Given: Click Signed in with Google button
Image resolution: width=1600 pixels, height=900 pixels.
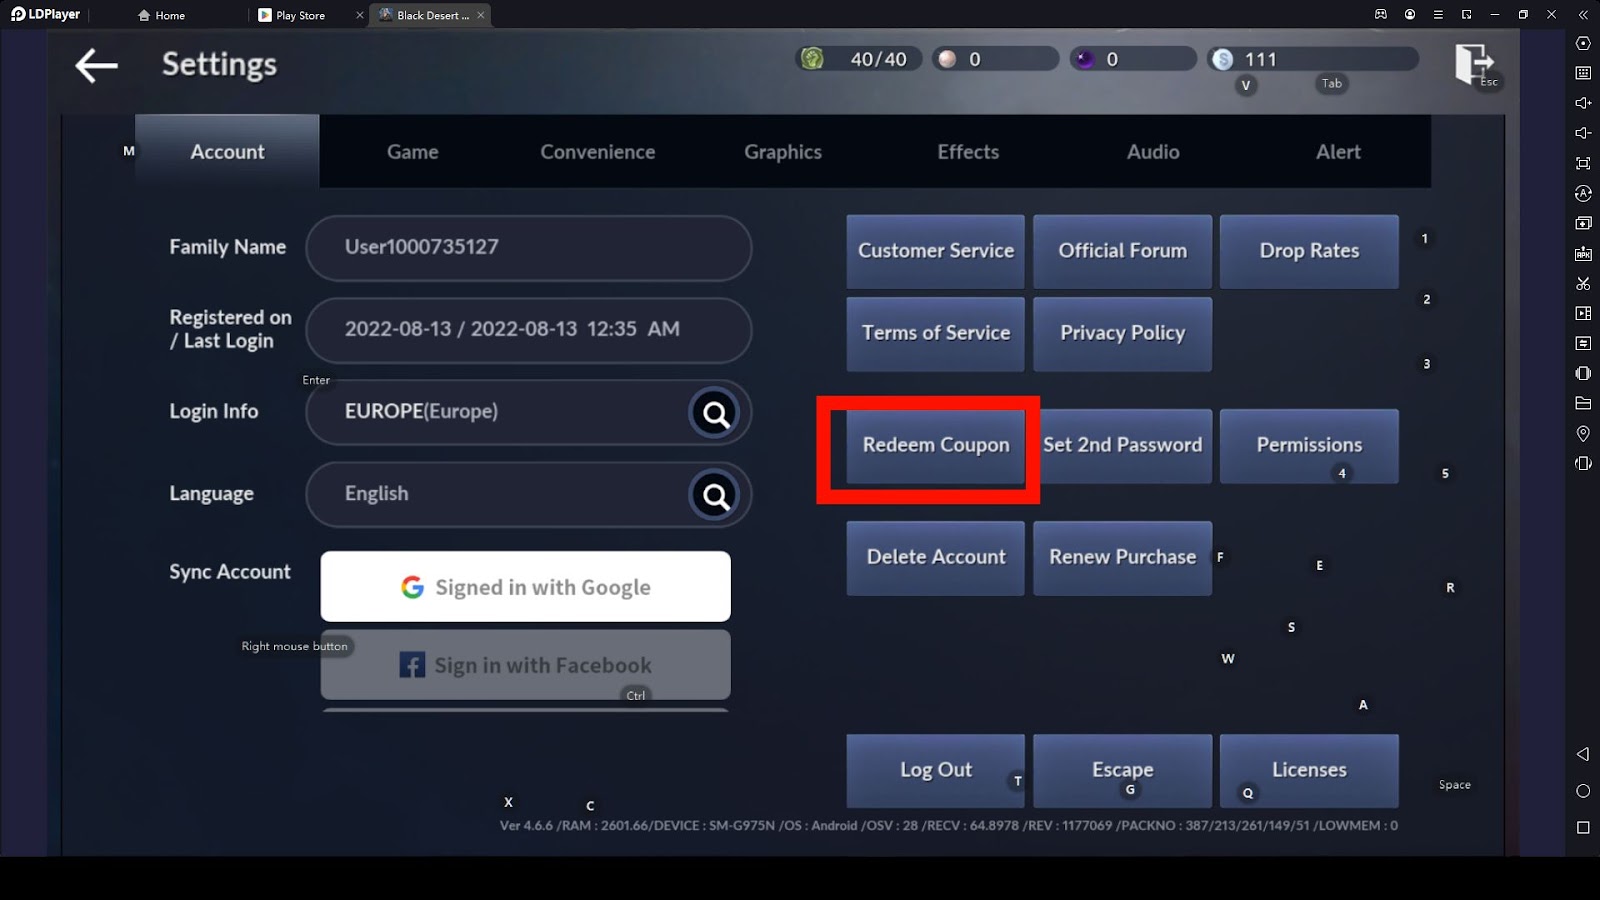Looking at the screenshot, I should click(526, 587).
